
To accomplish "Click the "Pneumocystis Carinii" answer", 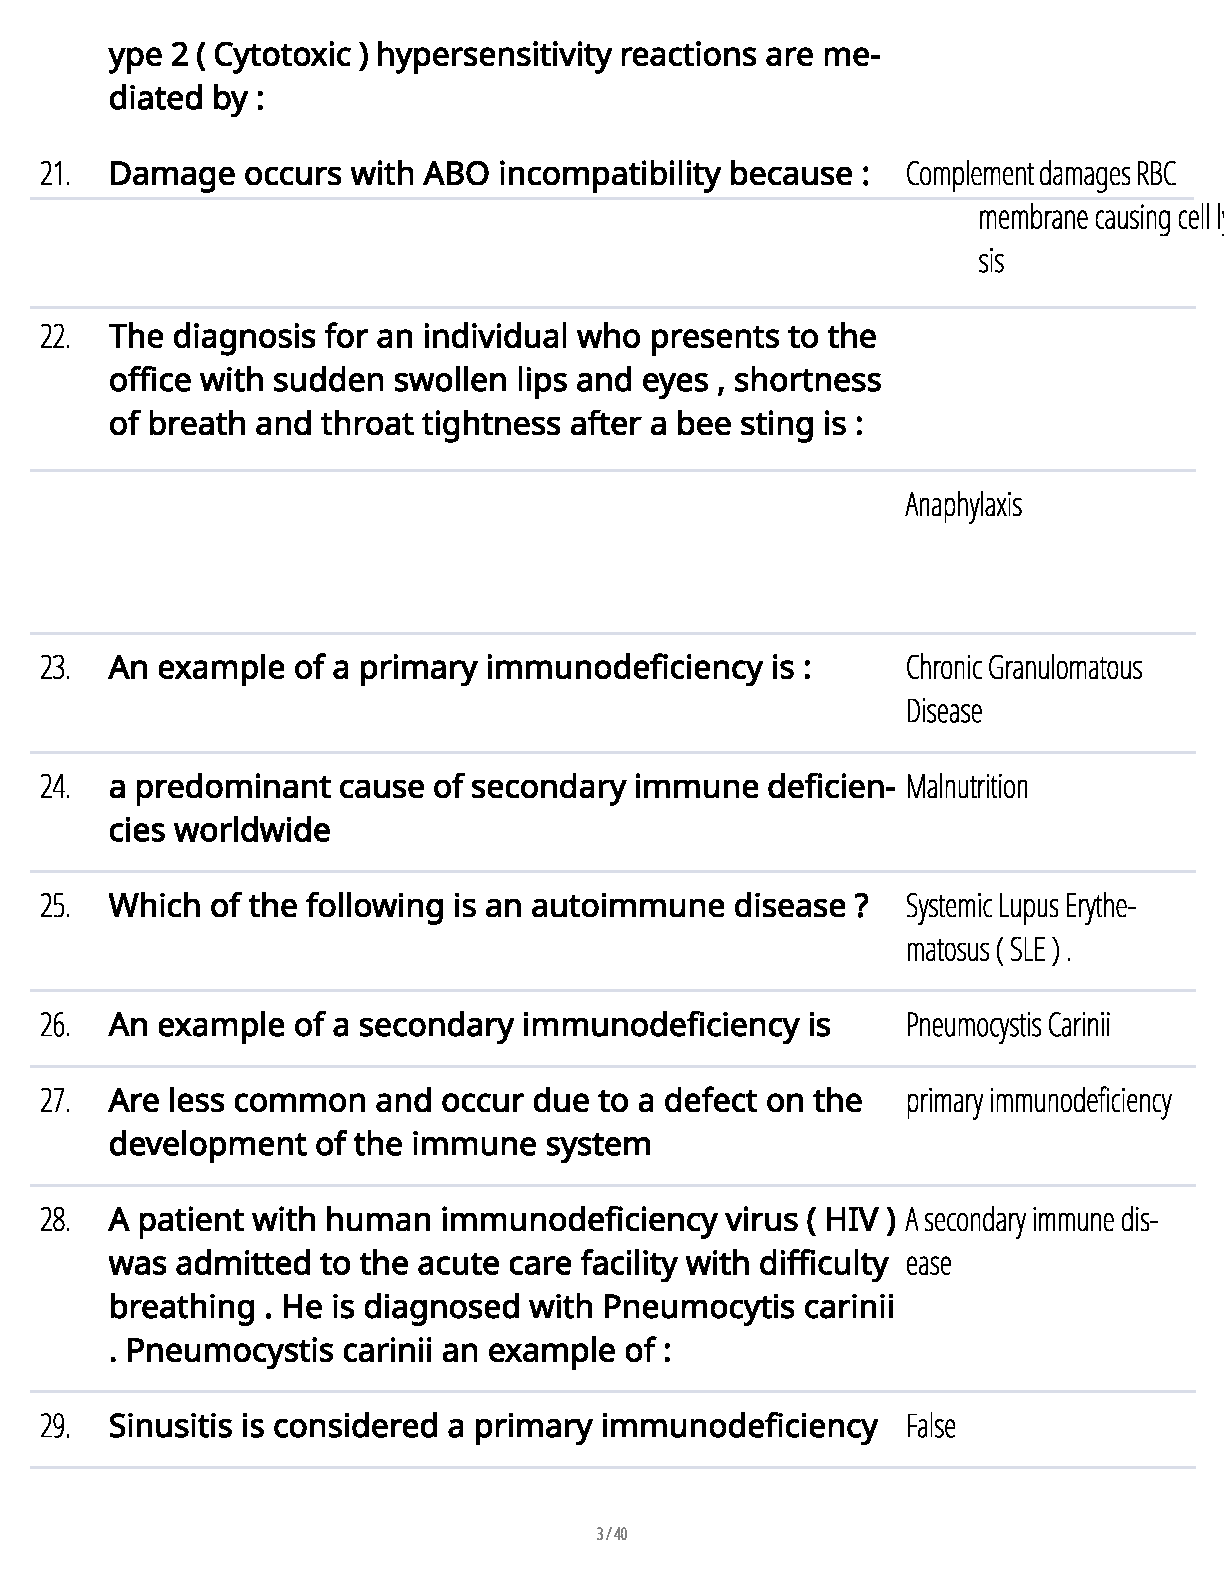I will coord(1007,1025).
